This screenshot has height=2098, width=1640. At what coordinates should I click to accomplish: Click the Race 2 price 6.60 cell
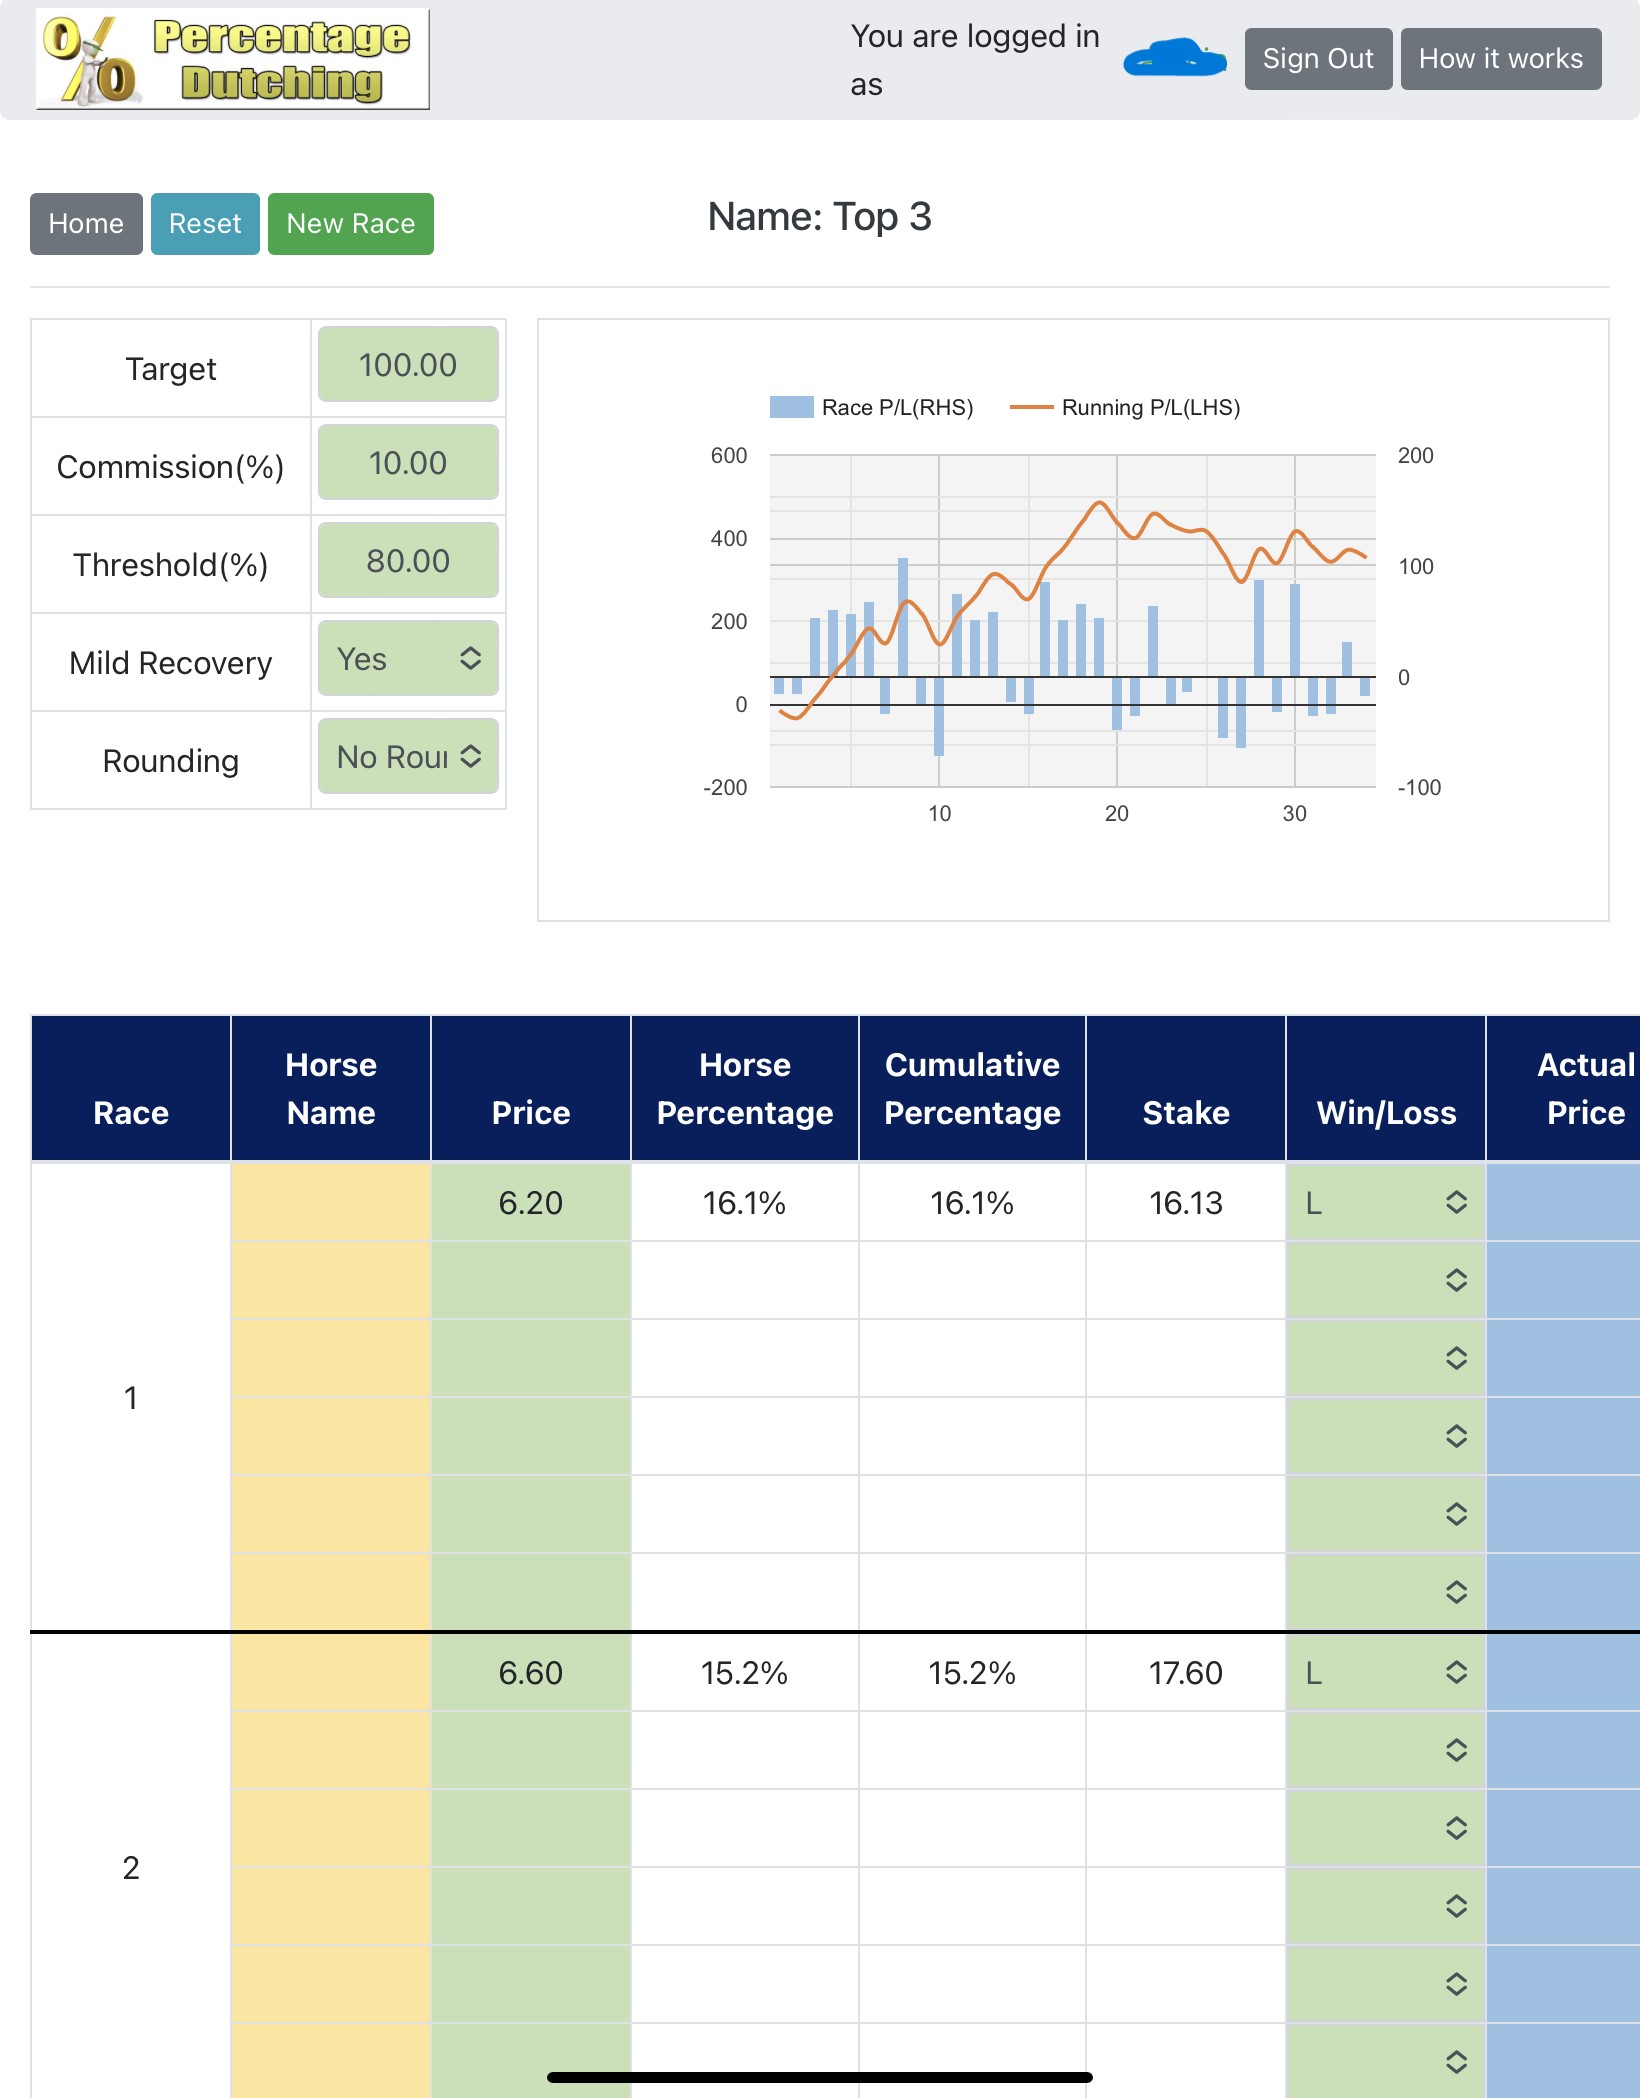(x=531, y=1672)
